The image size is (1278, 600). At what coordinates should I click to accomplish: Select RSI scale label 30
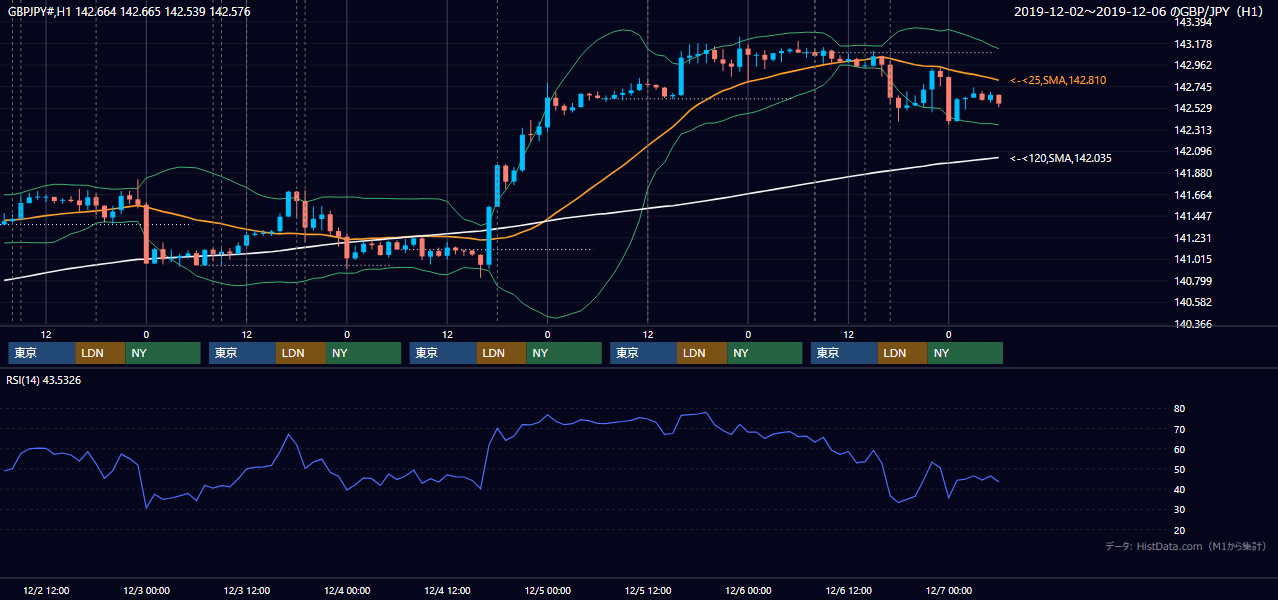[x=1179, y=509]
